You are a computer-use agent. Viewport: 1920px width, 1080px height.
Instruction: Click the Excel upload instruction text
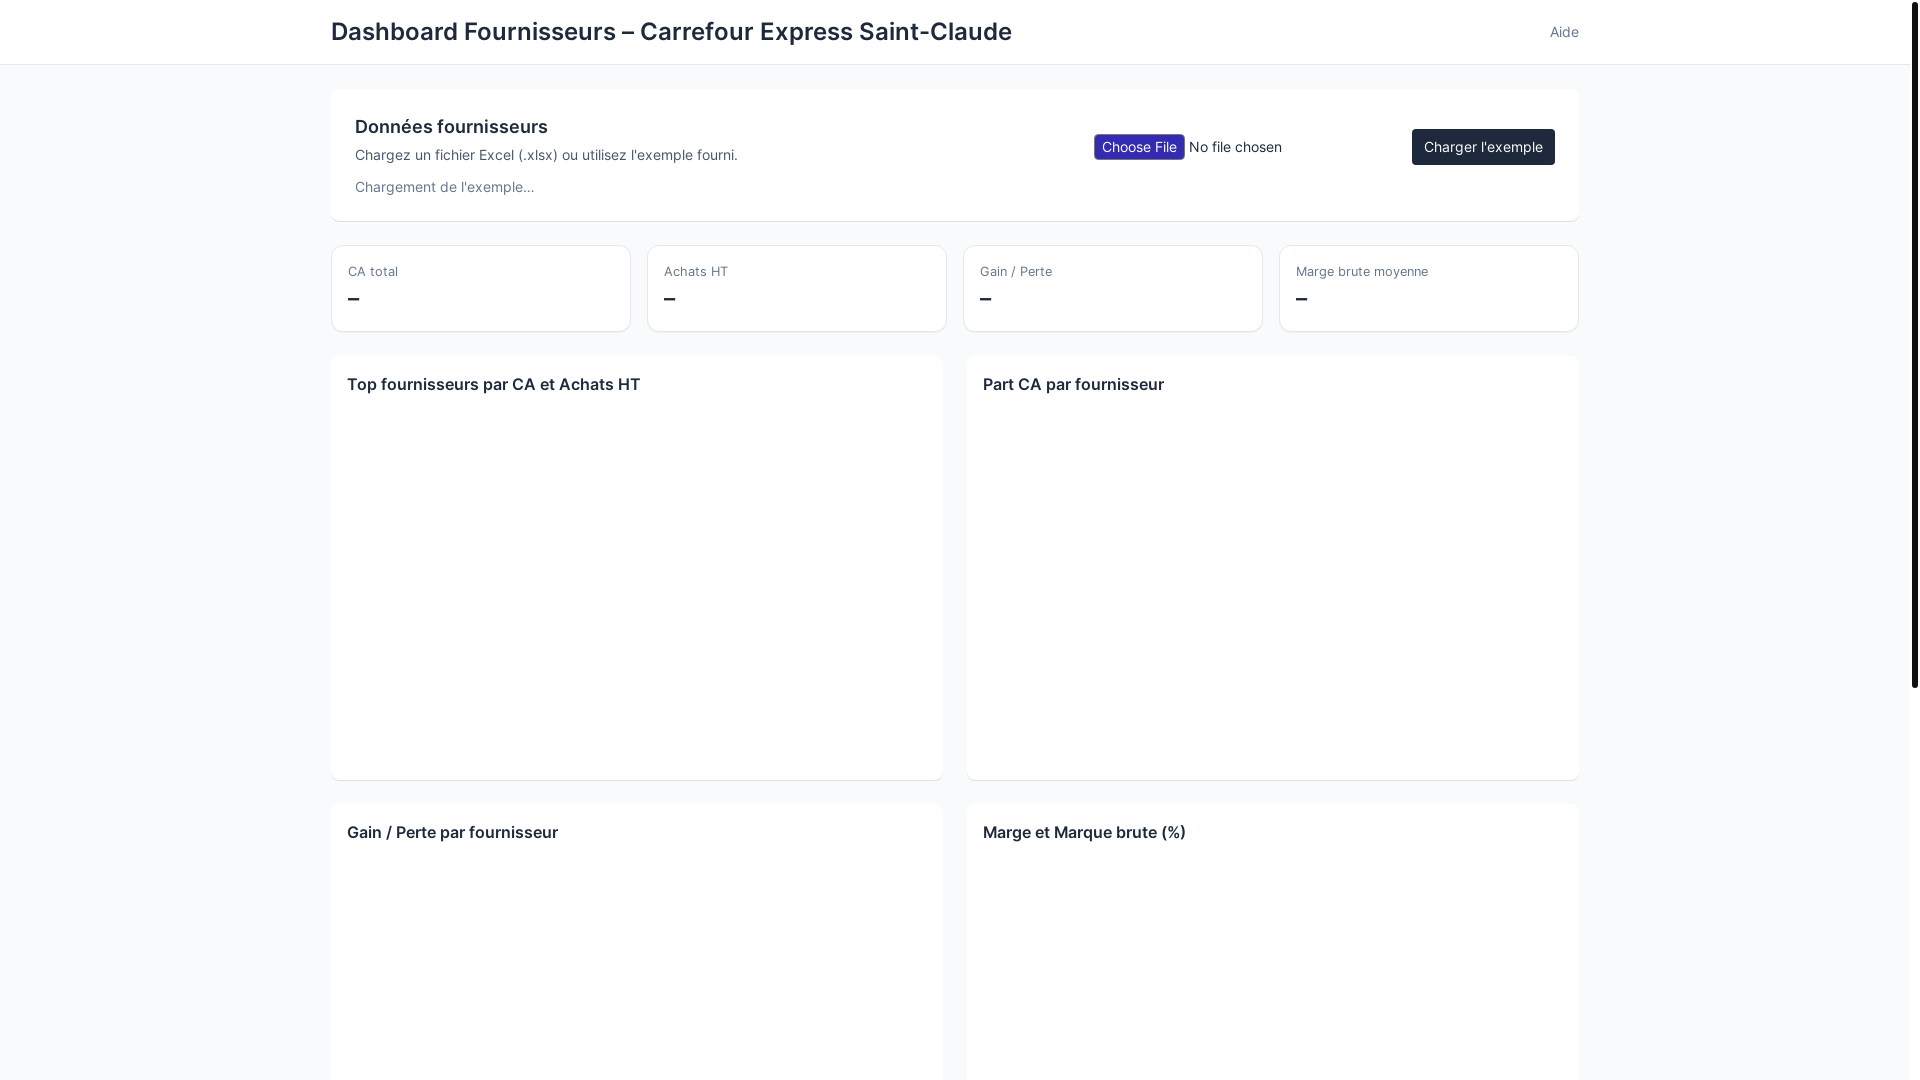pyautogui.click(x=546, y=155)
